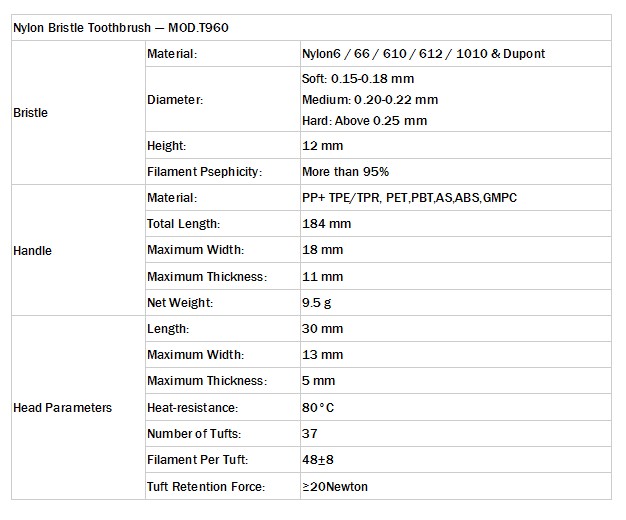This screenshot has width=626, height=520.
Task: Click the 'Handle' section cell
Action: [32, 251]
